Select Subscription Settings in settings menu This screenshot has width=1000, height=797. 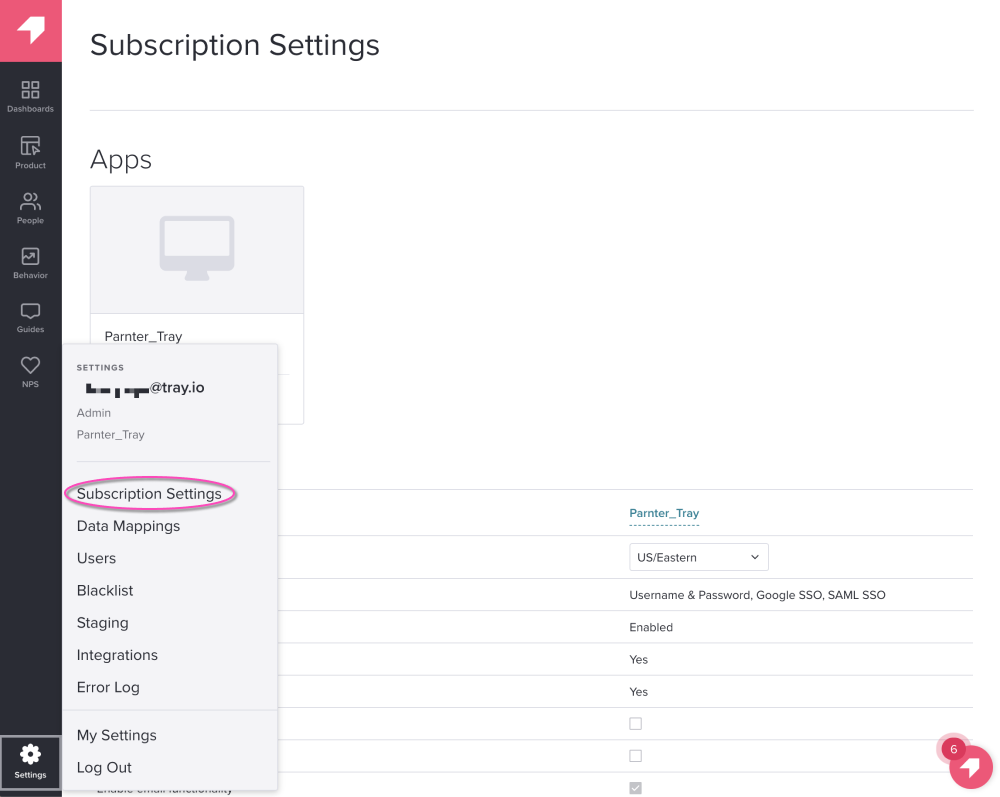[149, 494]
